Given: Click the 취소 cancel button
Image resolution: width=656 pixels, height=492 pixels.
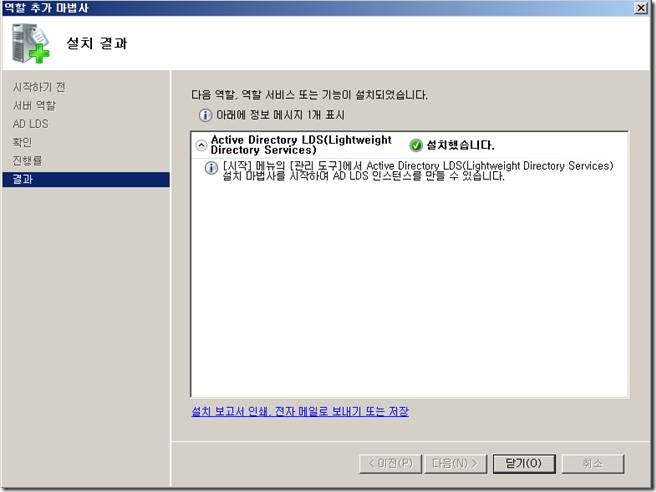Looking at the screenshot, I should 592,464.
